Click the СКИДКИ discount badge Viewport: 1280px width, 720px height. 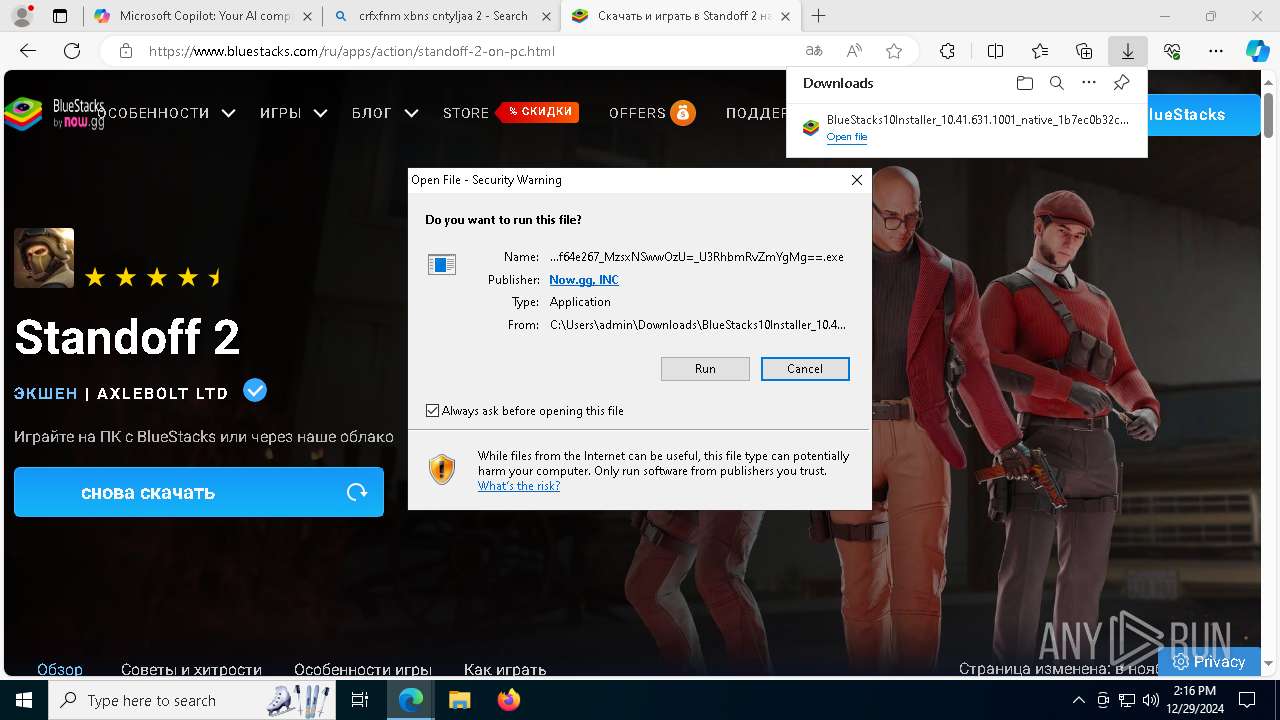(538, 112)
